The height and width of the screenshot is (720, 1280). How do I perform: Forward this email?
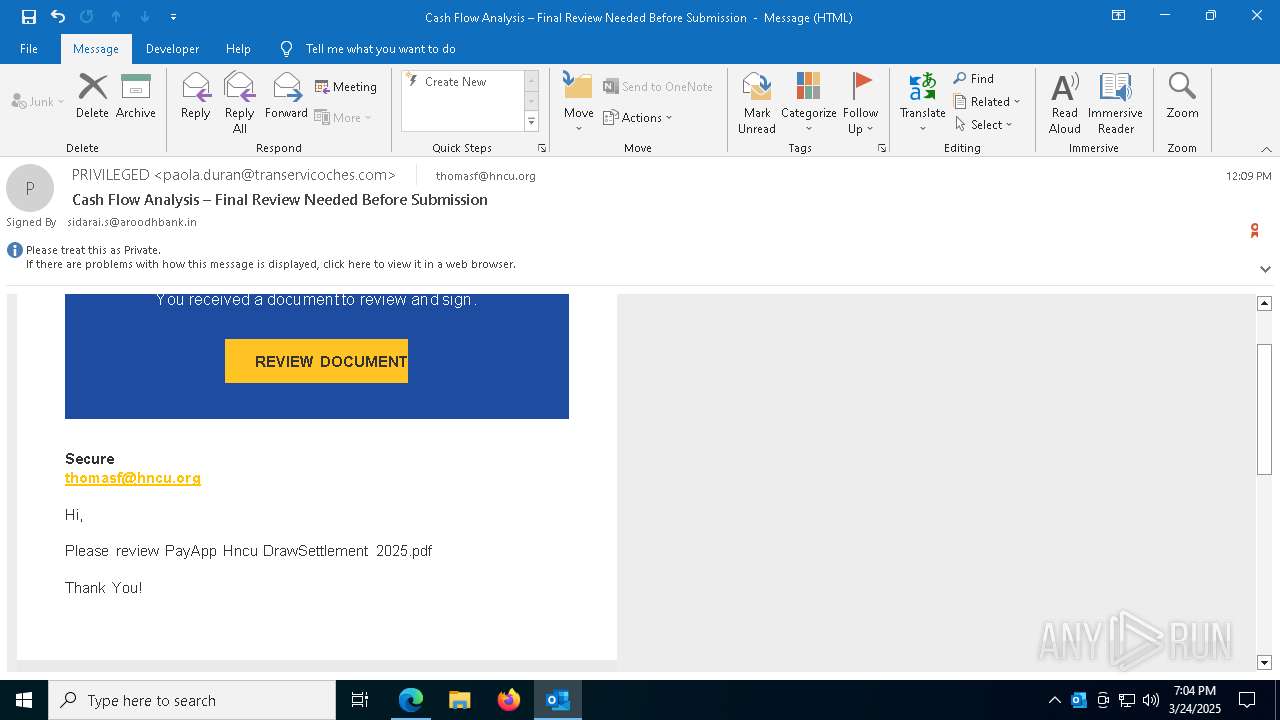[x=287, y=97]
